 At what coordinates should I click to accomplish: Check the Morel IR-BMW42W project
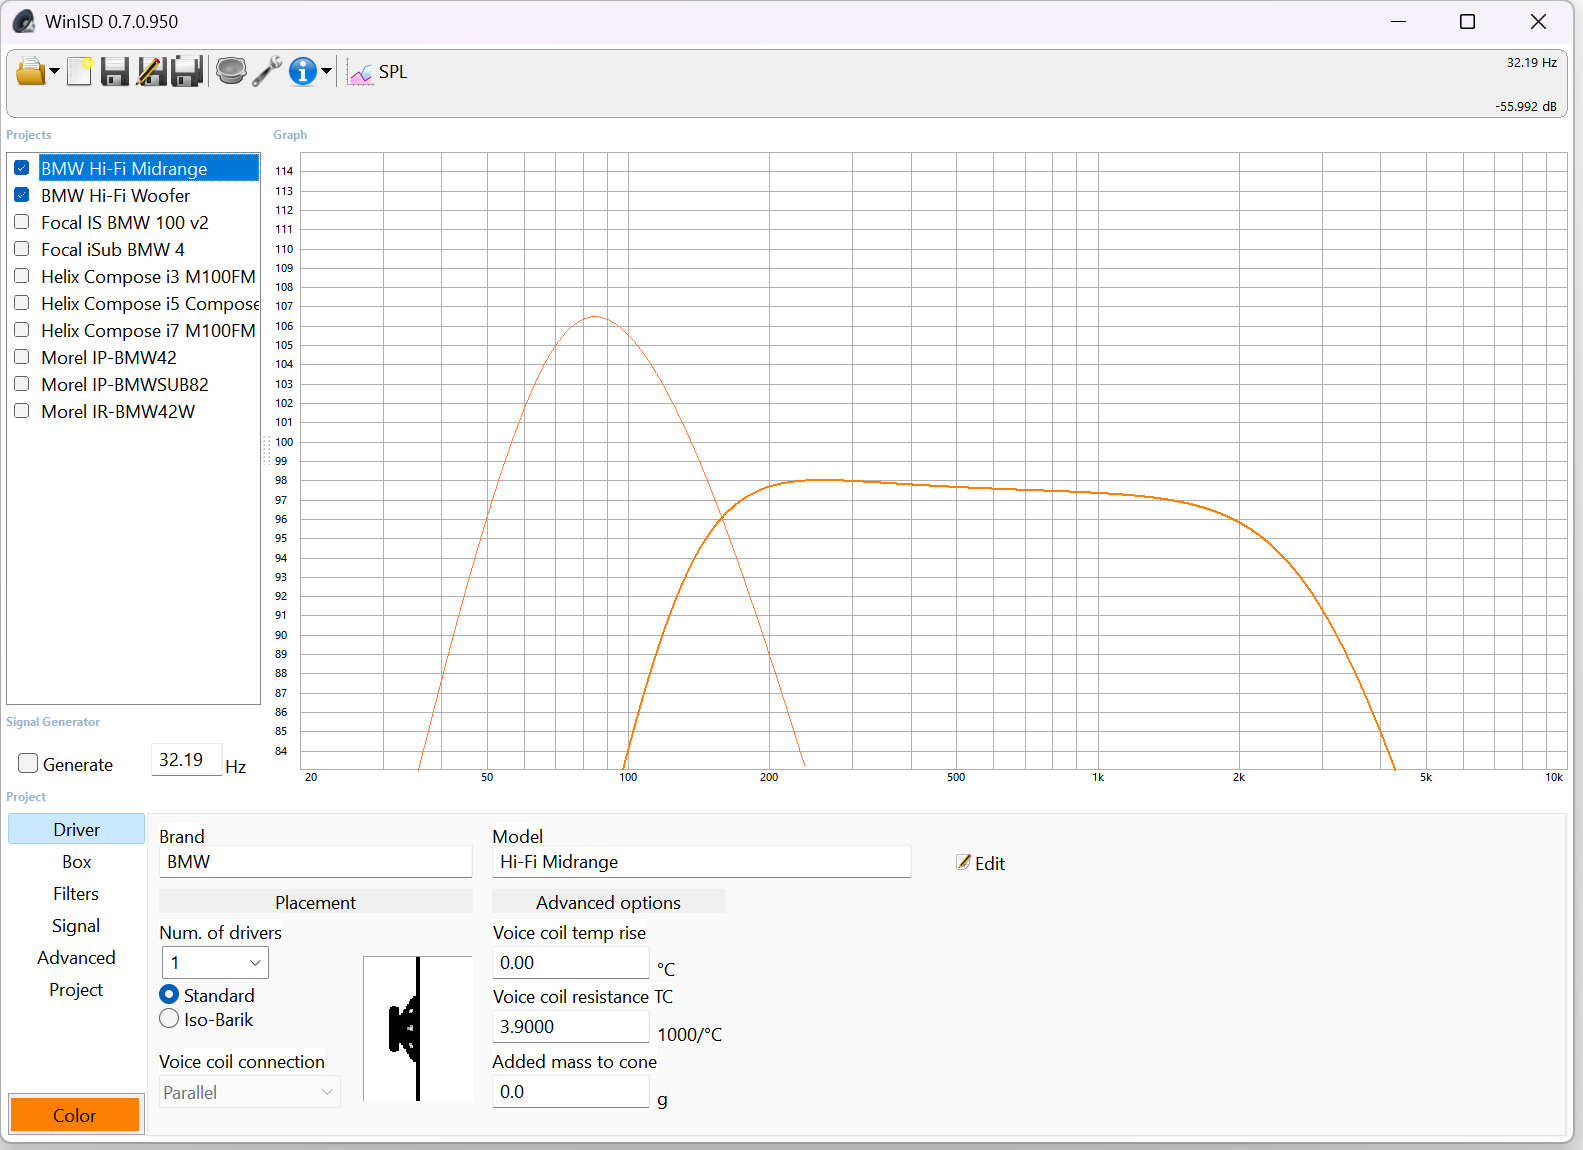[x=21, y=411]
